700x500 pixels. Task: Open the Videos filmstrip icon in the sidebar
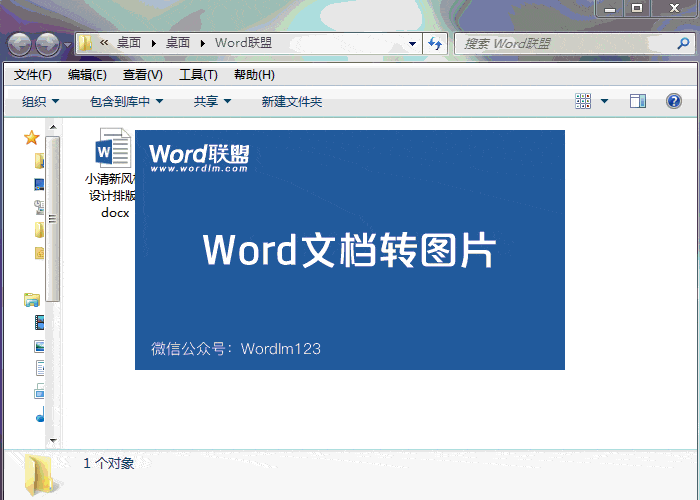[x=39, y=322]
